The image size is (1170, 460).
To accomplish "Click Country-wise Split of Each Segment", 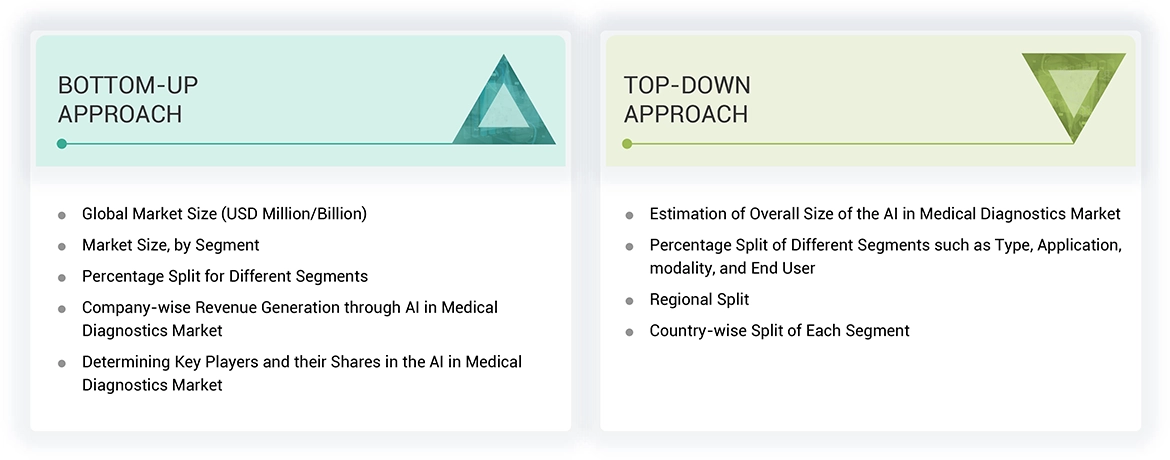I will [x=779, y=330].
